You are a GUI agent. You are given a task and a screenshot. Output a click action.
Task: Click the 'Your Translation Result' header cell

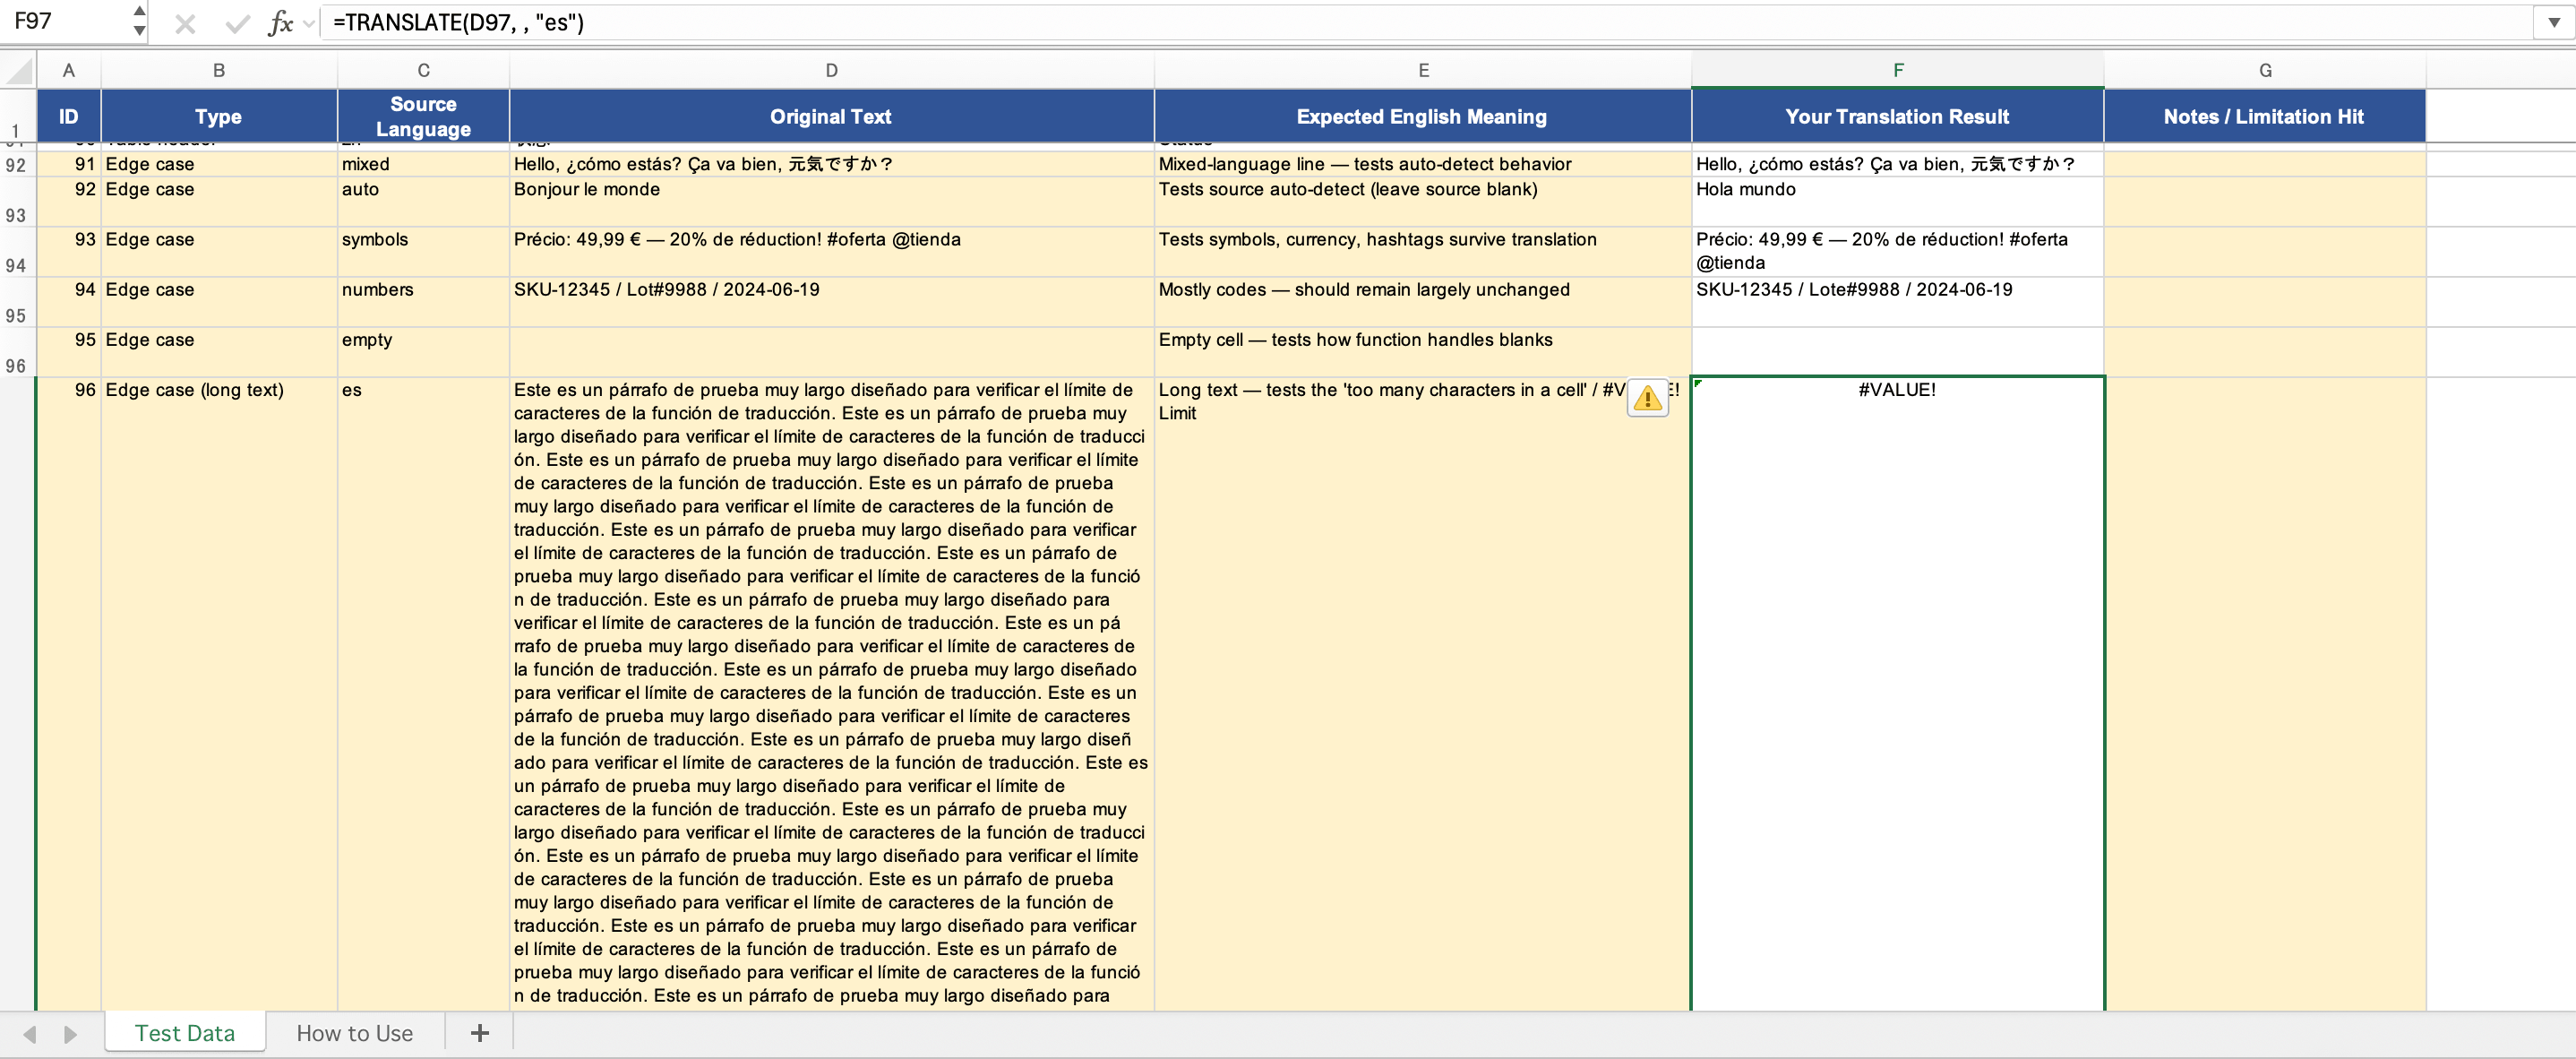[x=1897, y=116]
